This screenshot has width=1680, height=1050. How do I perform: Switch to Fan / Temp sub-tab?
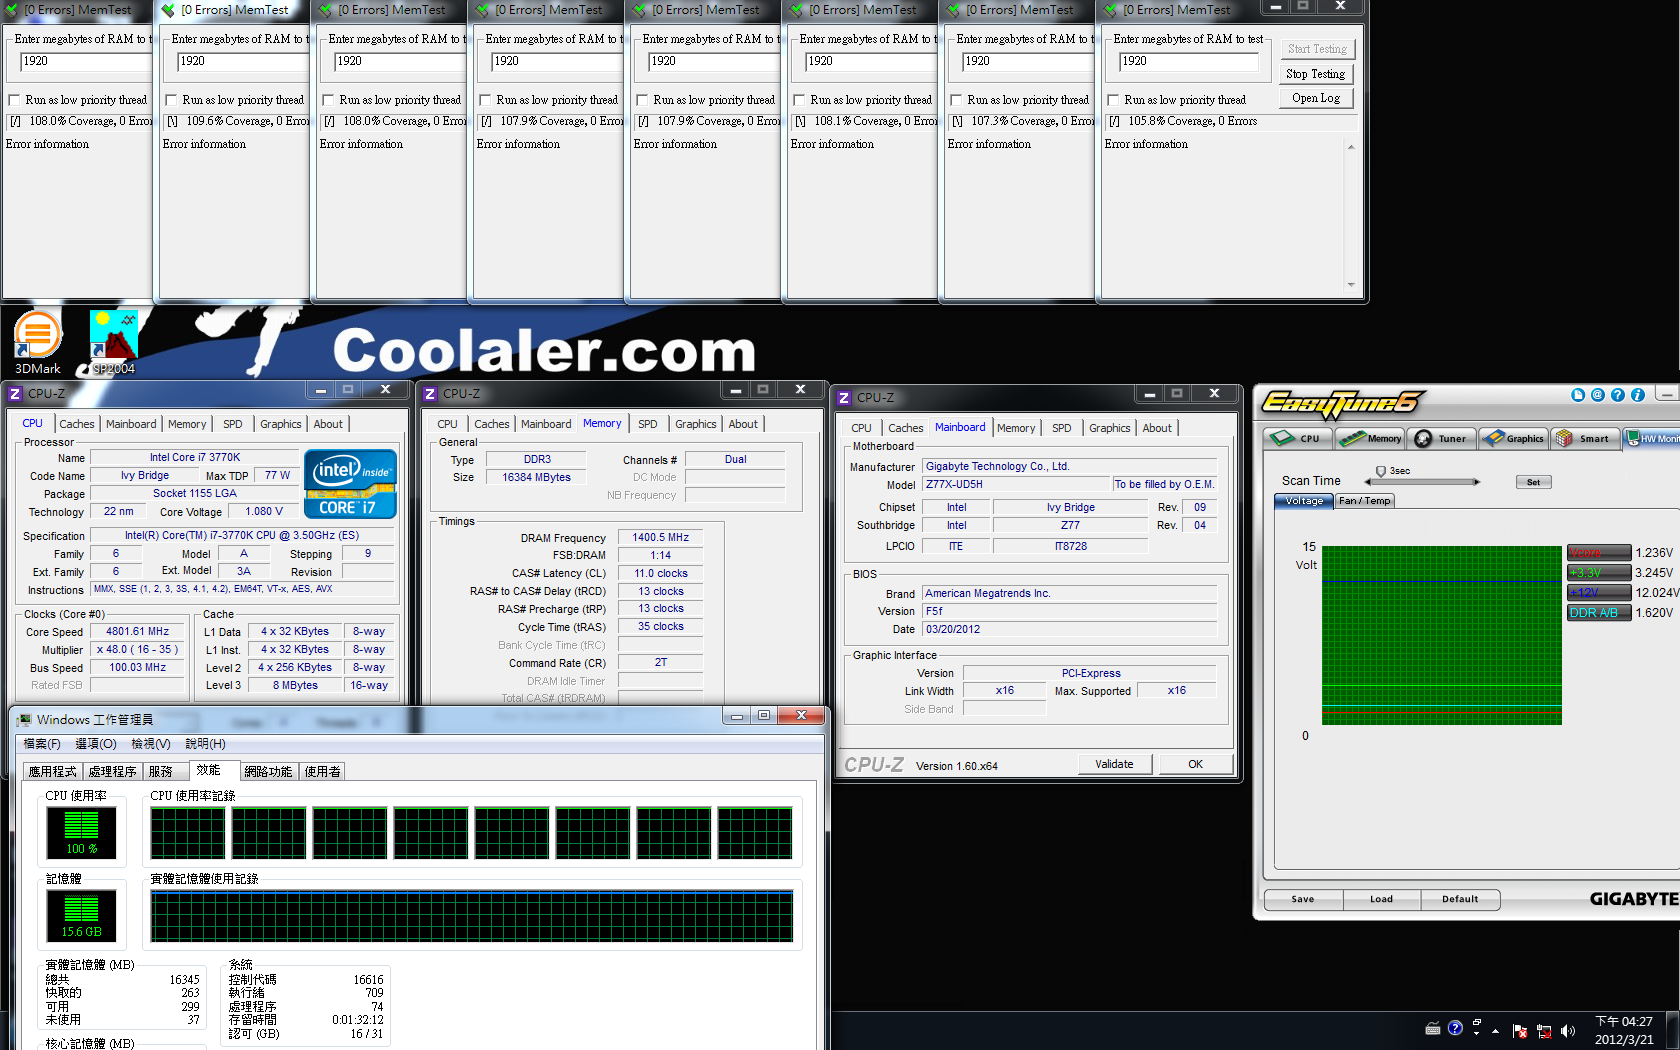(x=1364, y=501)
